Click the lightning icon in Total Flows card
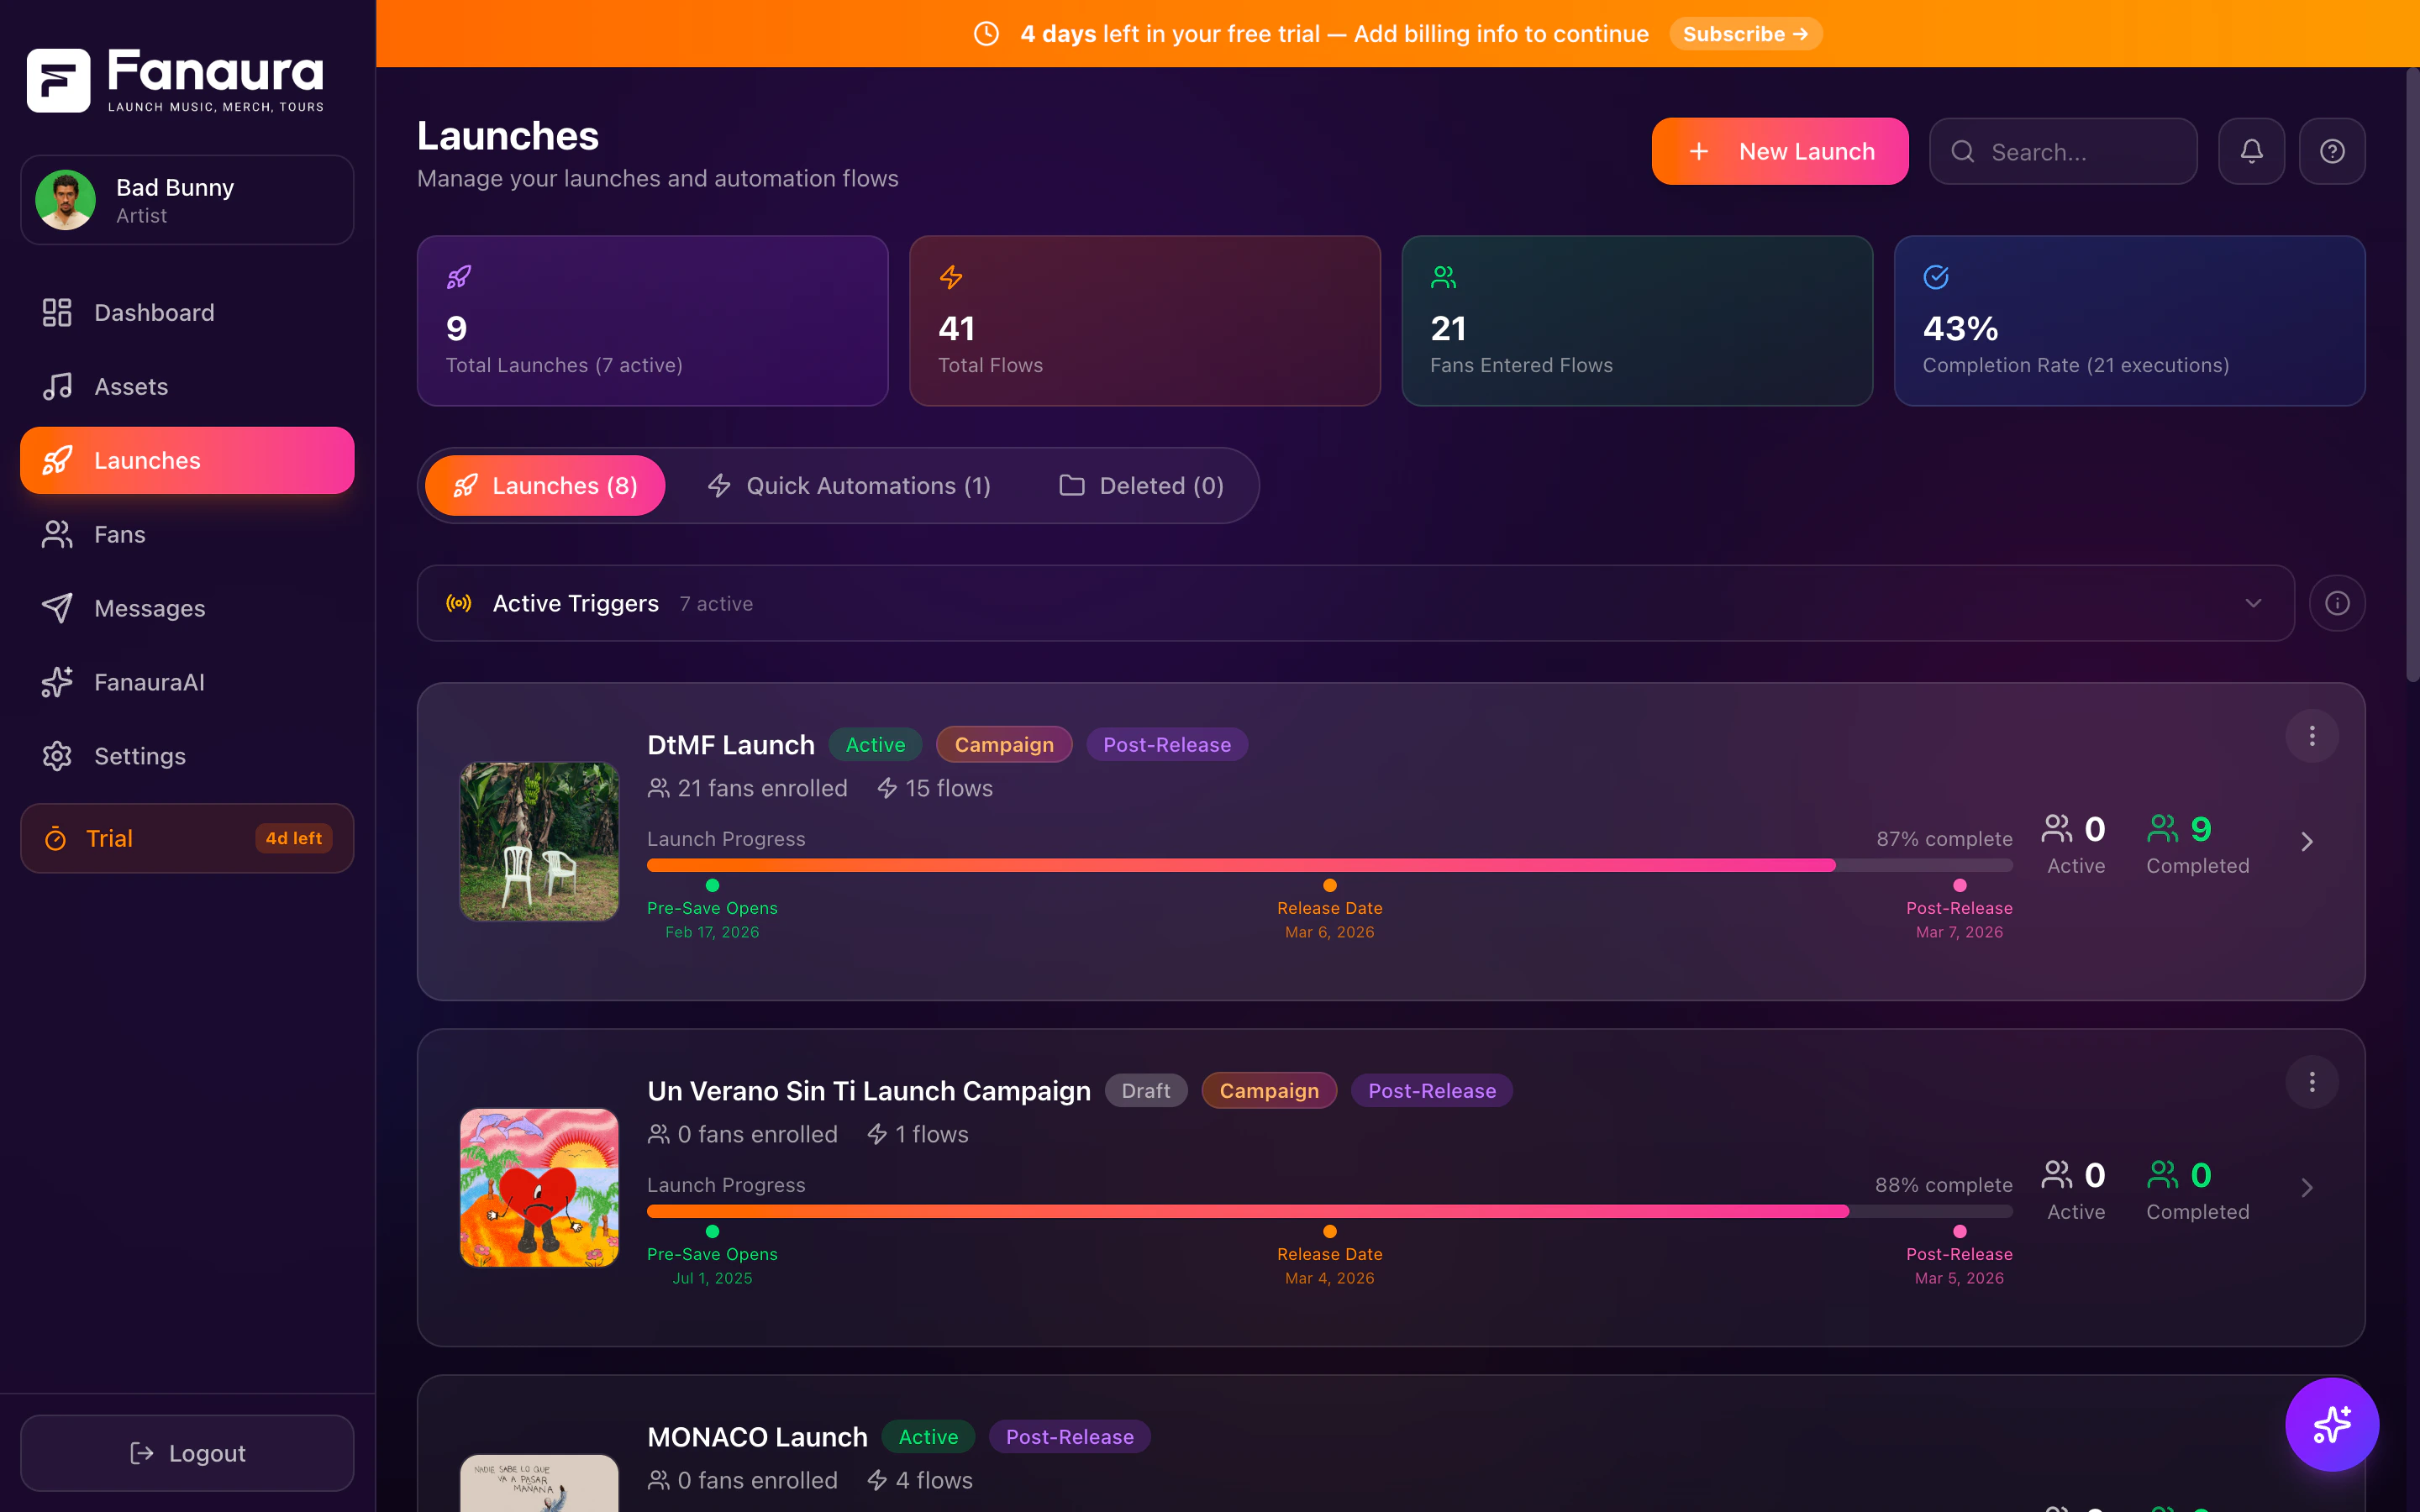Screen dimensions: 2420x1512 (x=951, y=277)
